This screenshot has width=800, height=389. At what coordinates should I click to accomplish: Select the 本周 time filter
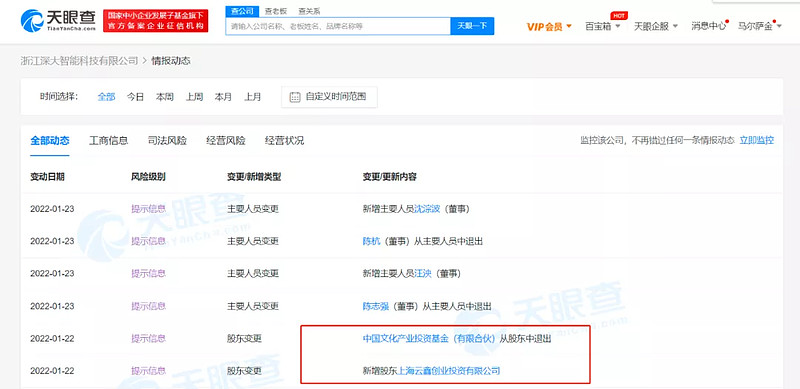point(165,96)
